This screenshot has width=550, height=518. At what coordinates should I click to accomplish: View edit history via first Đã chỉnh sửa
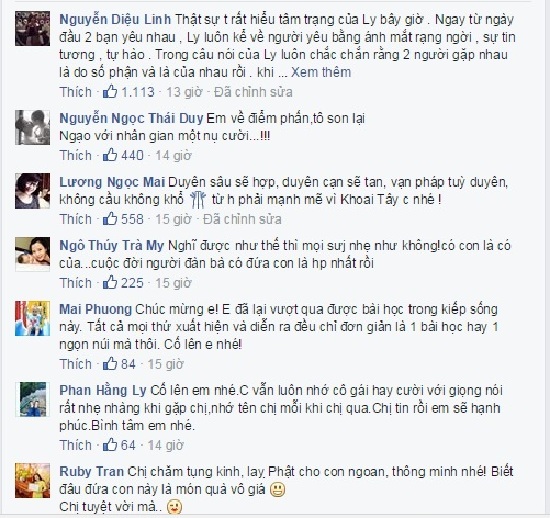[253, 92]
